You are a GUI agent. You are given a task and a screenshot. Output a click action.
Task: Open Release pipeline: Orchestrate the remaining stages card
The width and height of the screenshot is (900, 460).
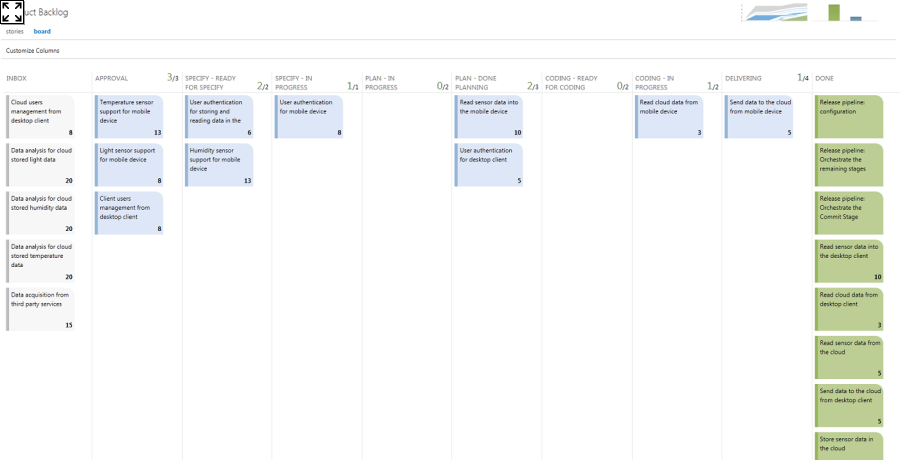point(849,165)
